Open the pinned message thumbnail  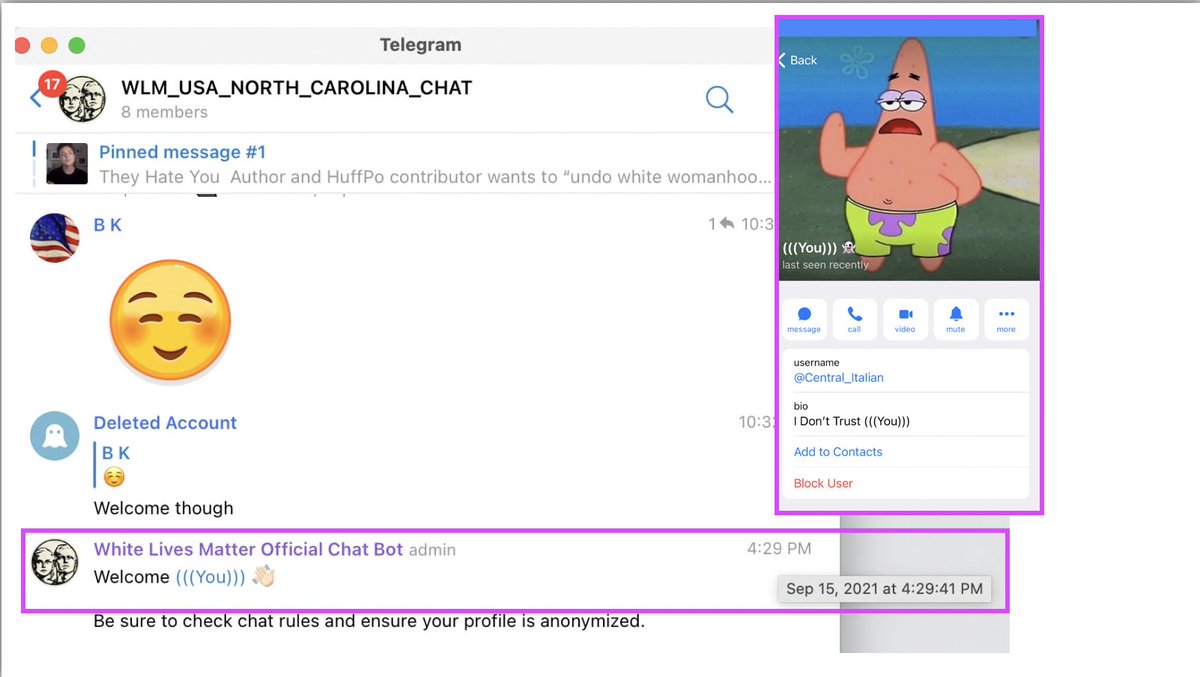click(67, 164)
